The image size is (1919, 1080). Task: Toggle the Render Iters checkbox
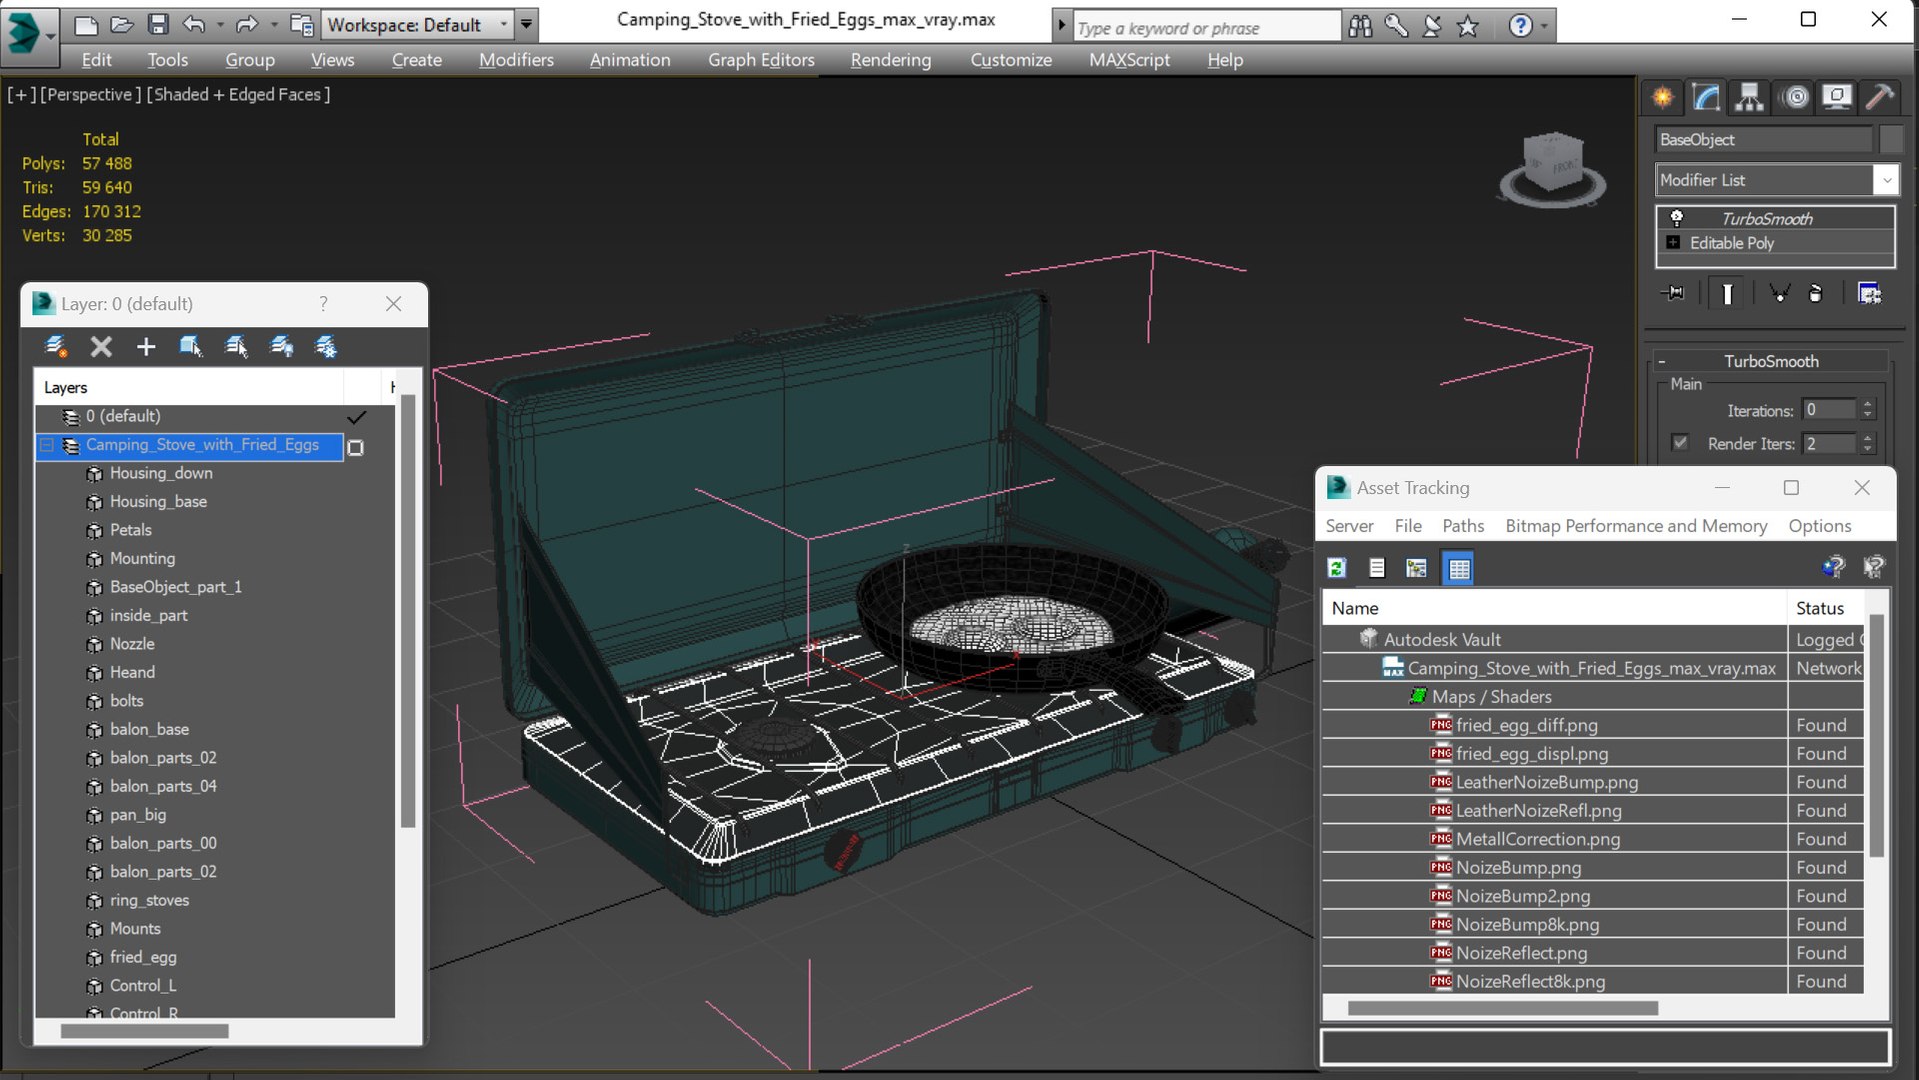[1680, 443]
